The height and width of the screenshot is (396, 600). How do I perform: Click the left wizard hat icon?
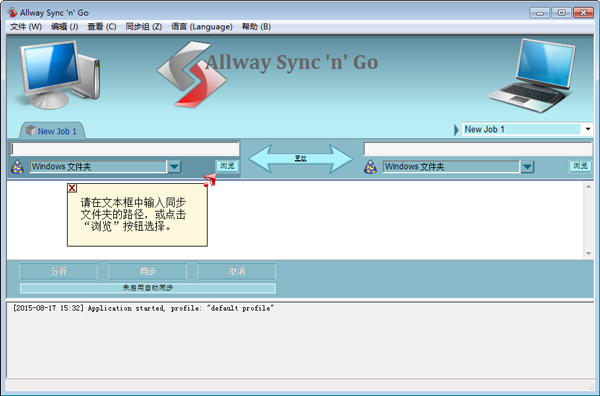coord(18,167)
